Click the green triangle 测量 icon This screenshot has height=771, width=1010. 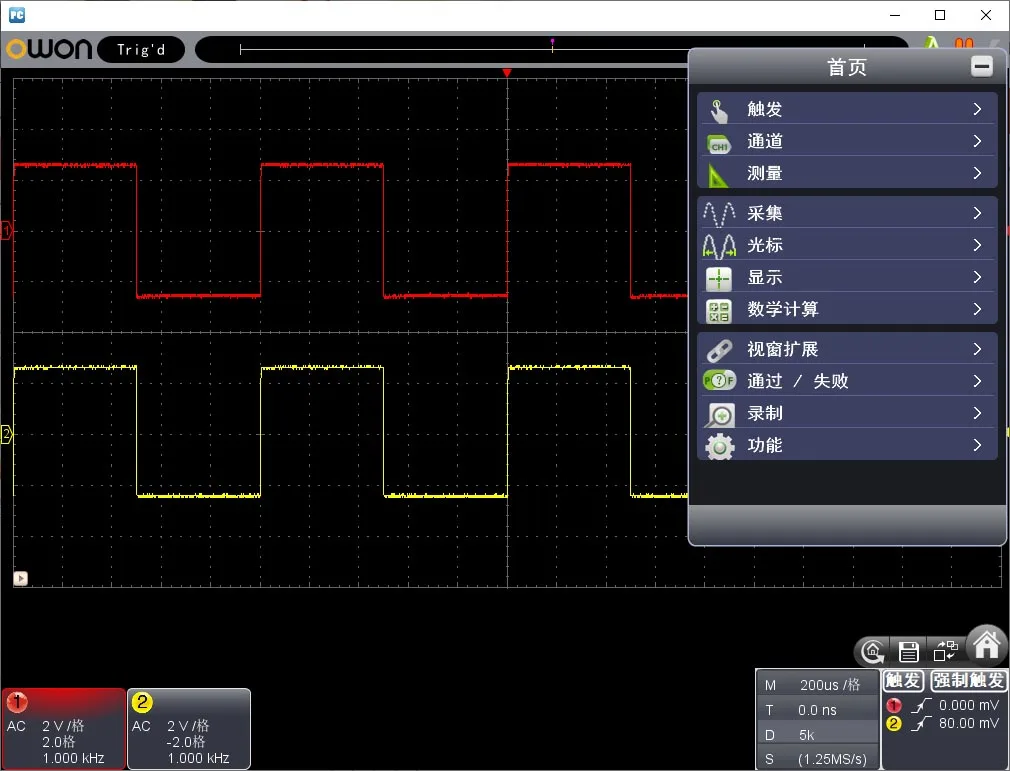[x=718, y=175]
